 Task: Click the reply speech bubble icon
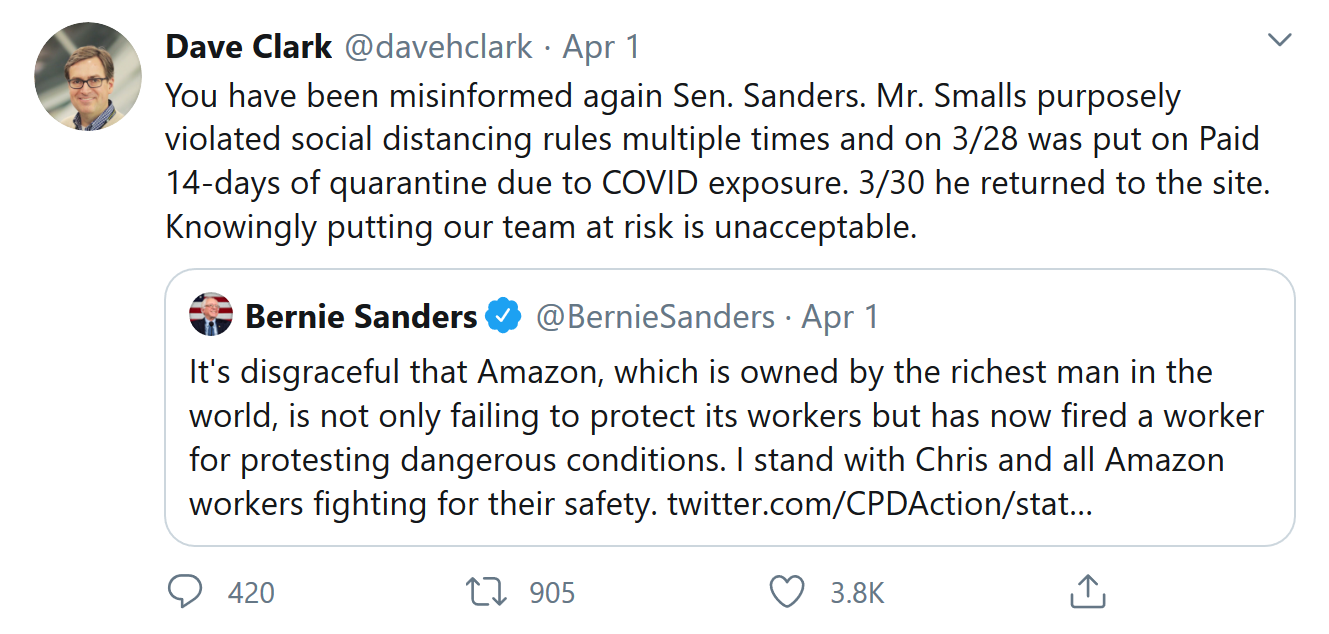point(186,592)
